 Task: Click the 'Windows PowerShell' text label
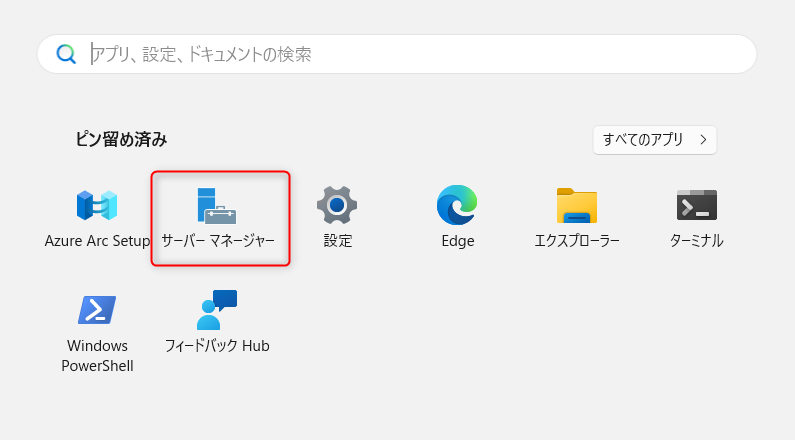coord(97,356)
